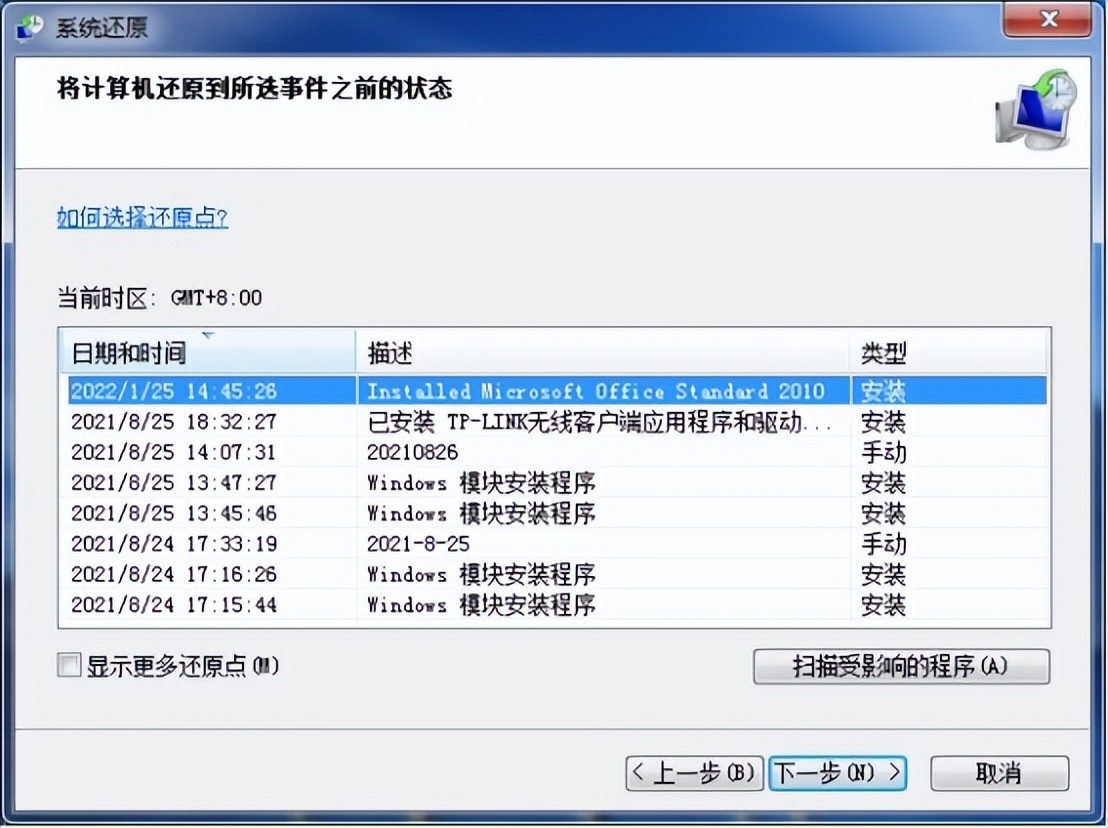Enable 显示更多还原点 checkbox
Viewport: 1108px width, 828px height.
[66, 664]
